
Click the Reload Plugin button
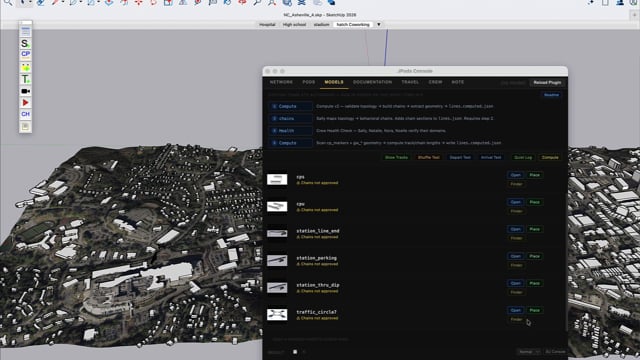[547, 82]
